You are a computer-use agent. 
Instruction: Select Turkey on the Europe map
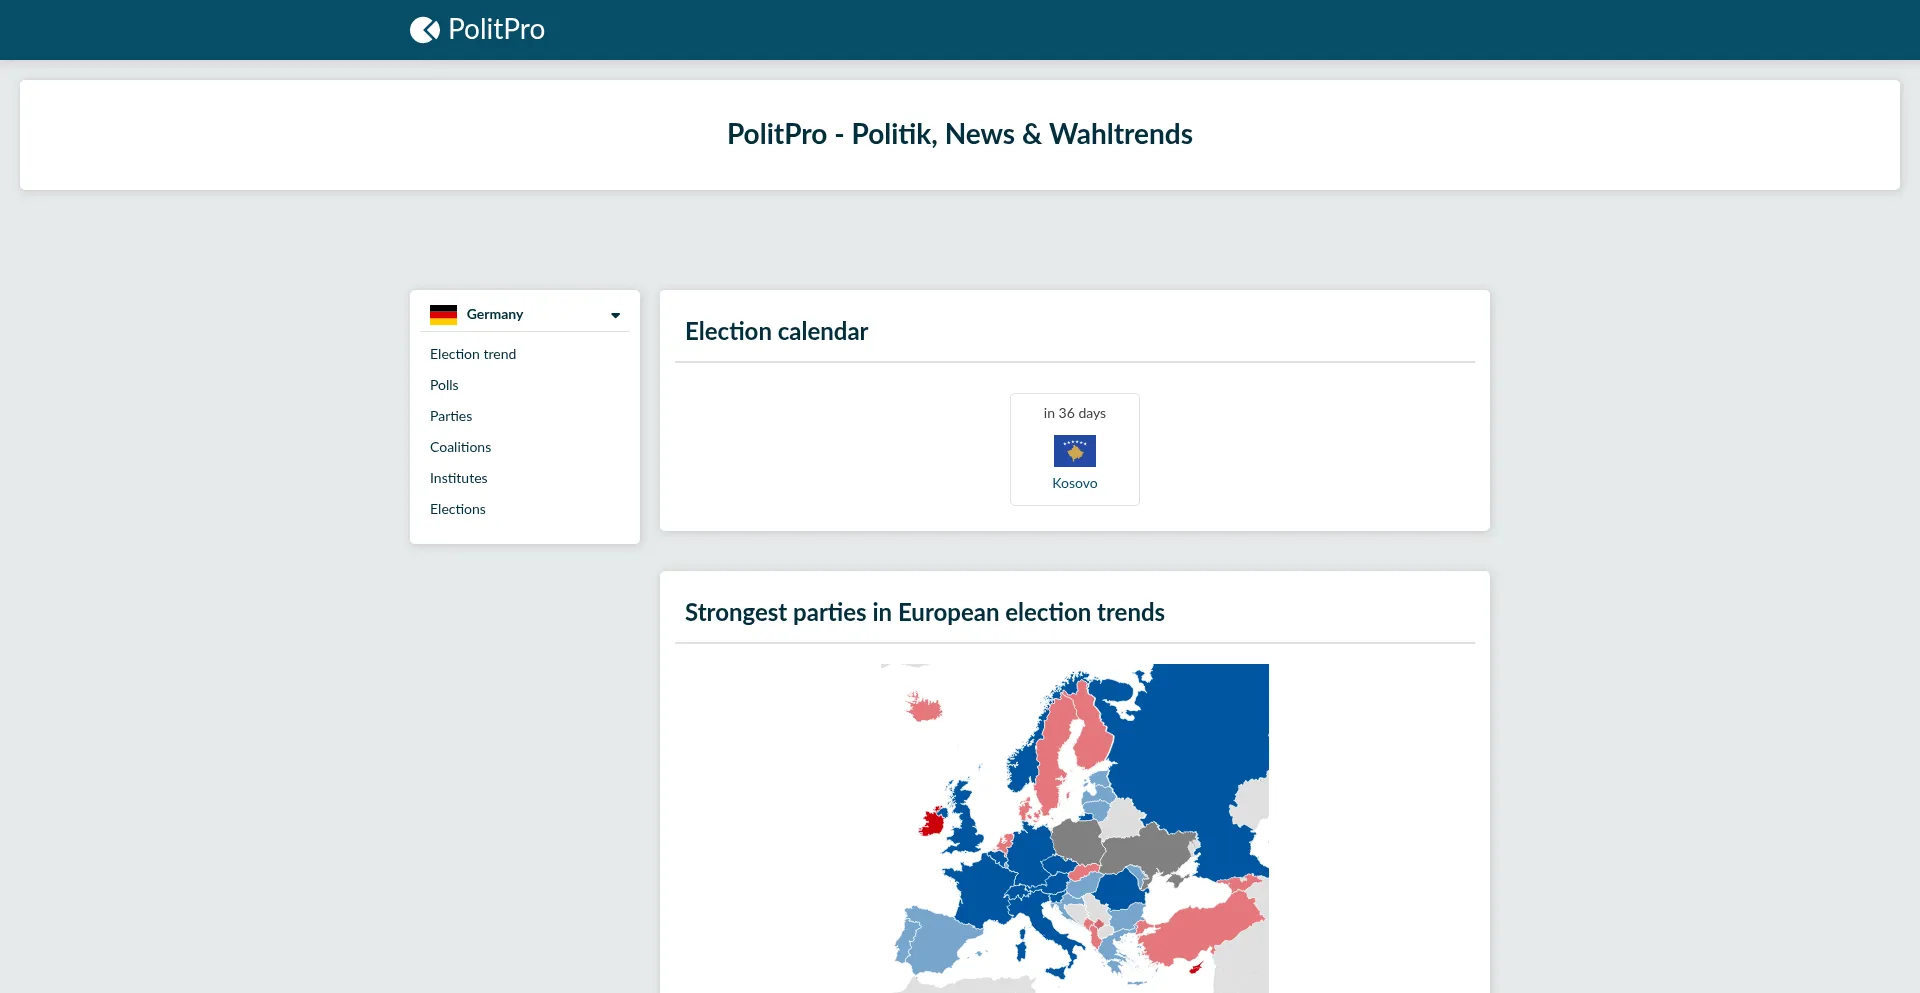point(1200,929)
